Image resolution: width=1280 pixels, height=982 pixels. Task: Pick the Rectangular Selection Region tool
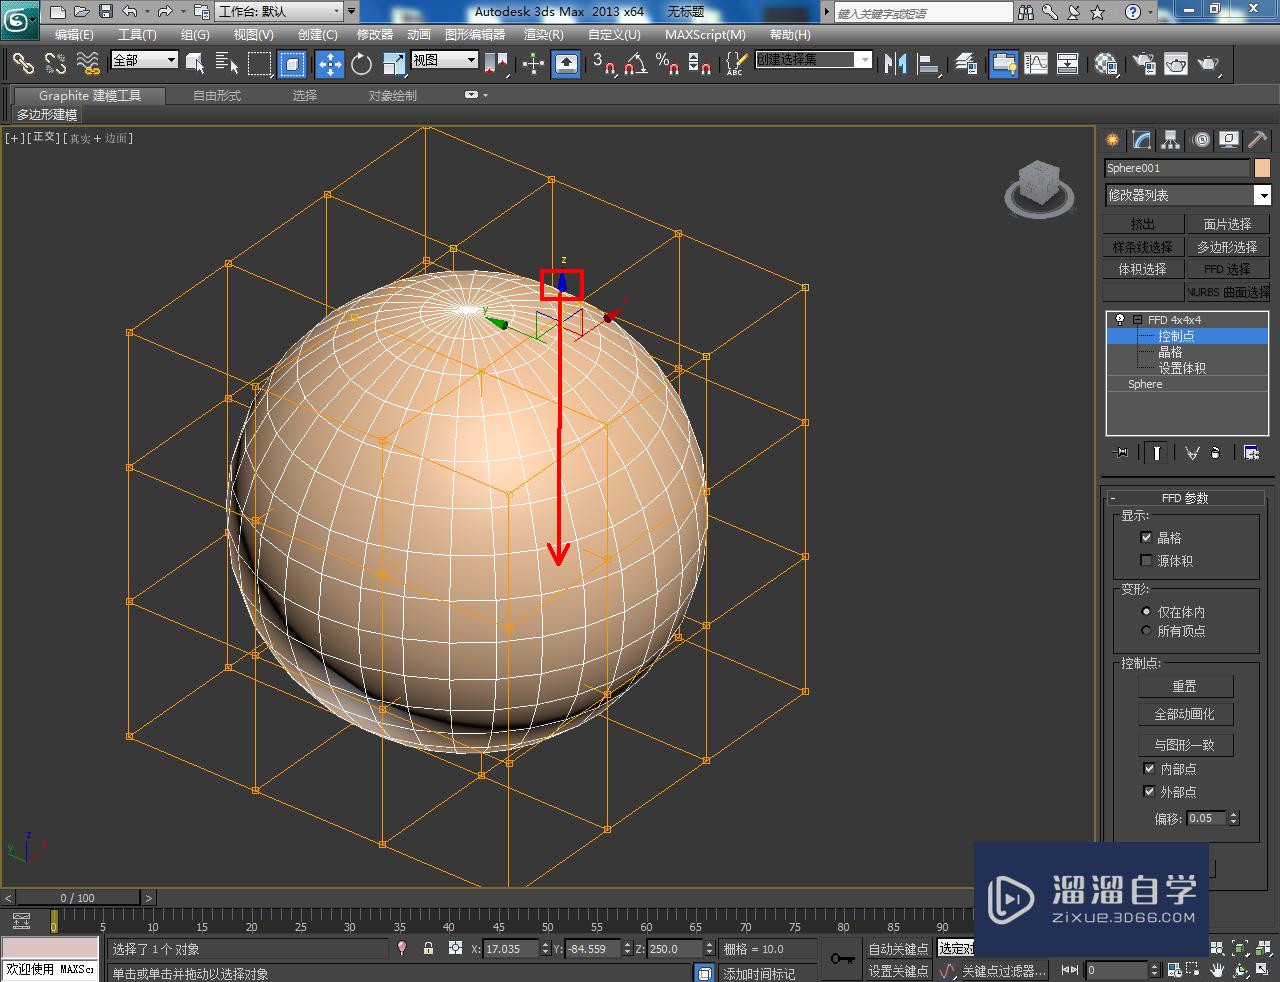click(x=259, y=64)
